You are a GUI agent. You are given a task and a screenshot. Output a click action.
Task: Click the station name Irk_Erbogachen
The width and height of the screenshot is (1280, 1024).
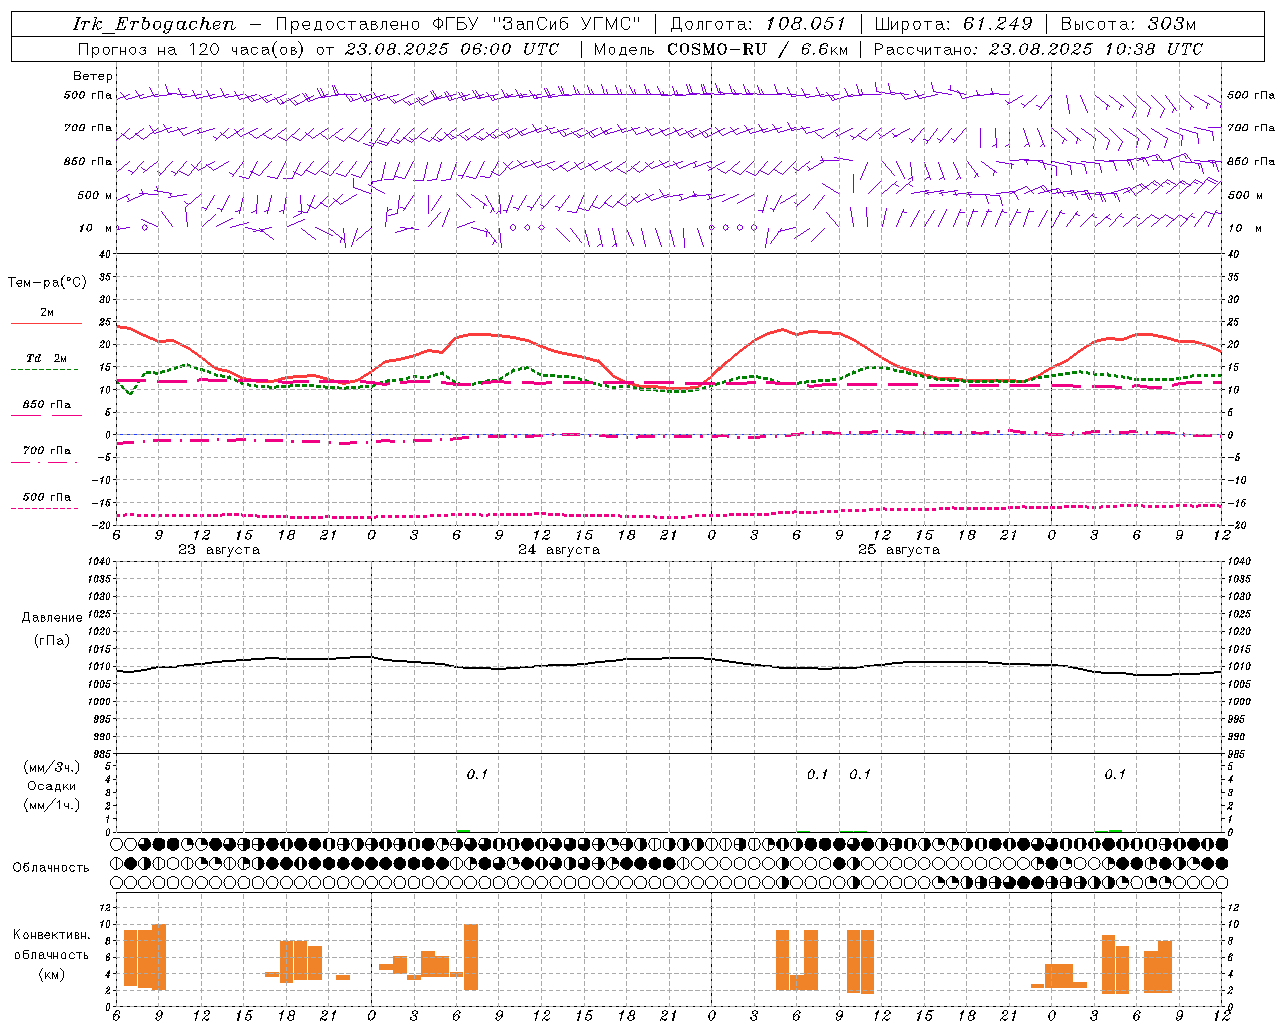point(155,24)
